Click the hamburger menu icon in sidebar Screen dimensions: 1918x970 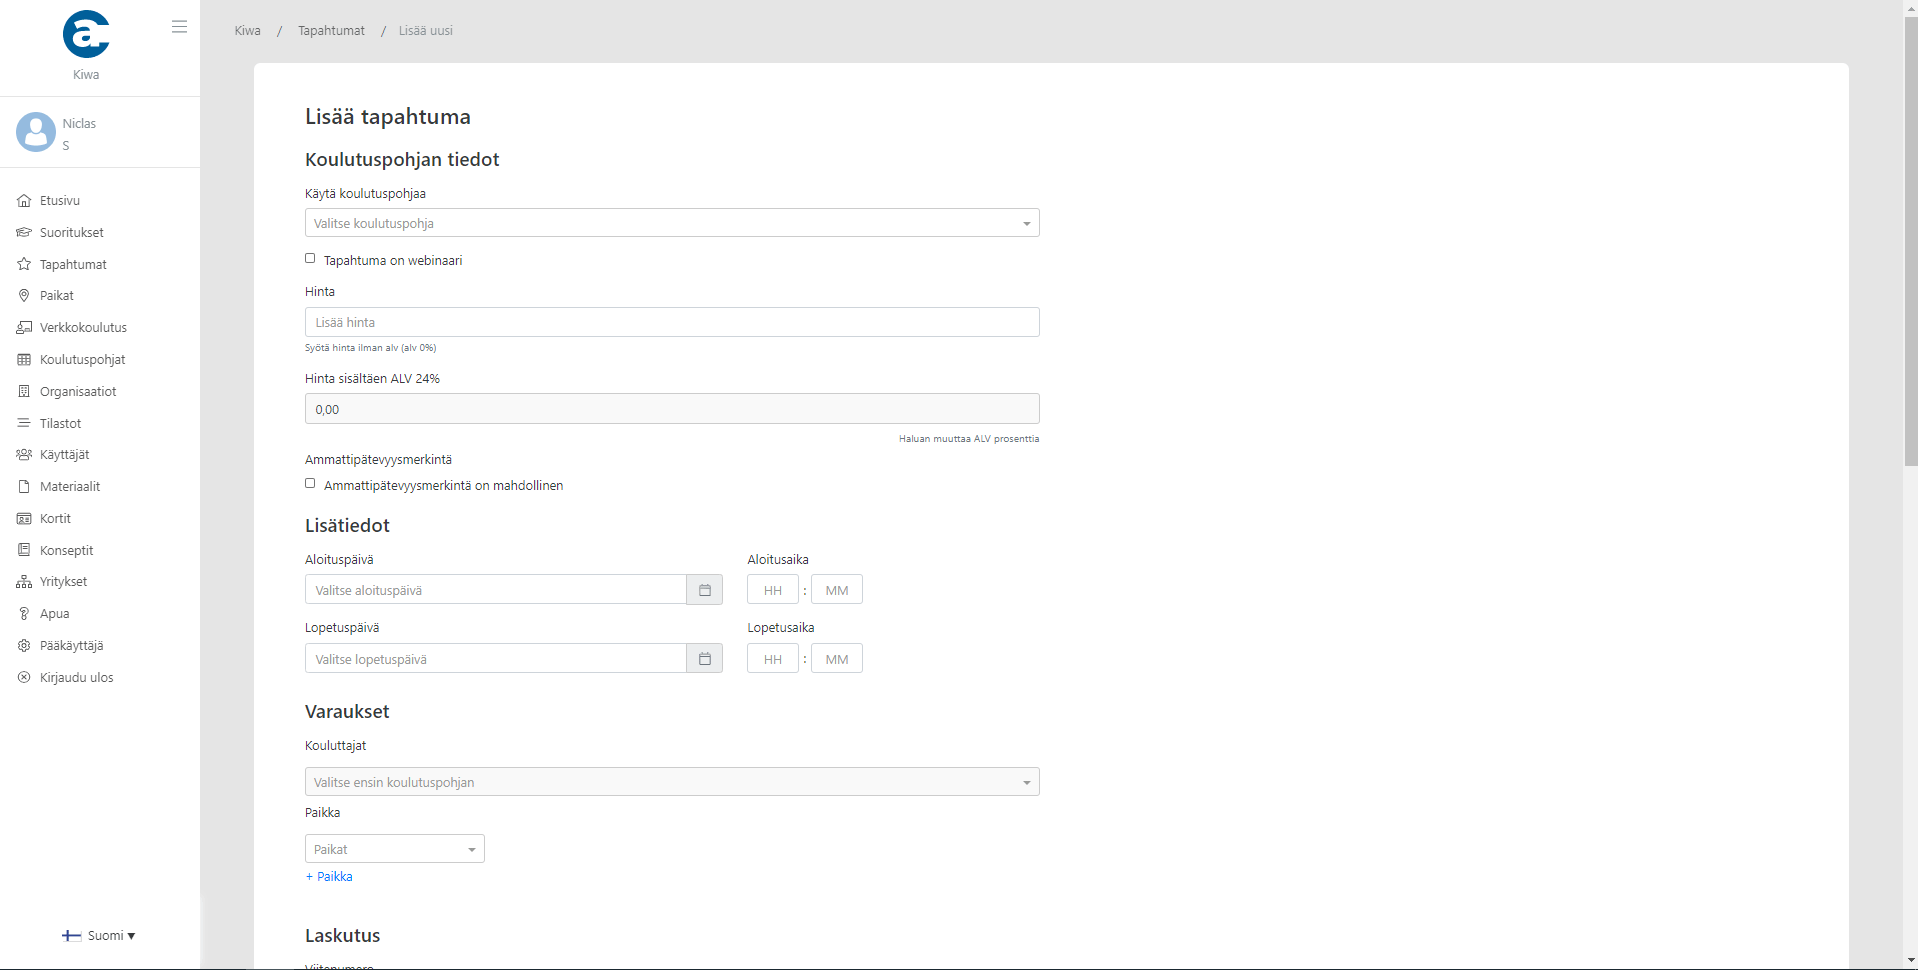(179, 27)
